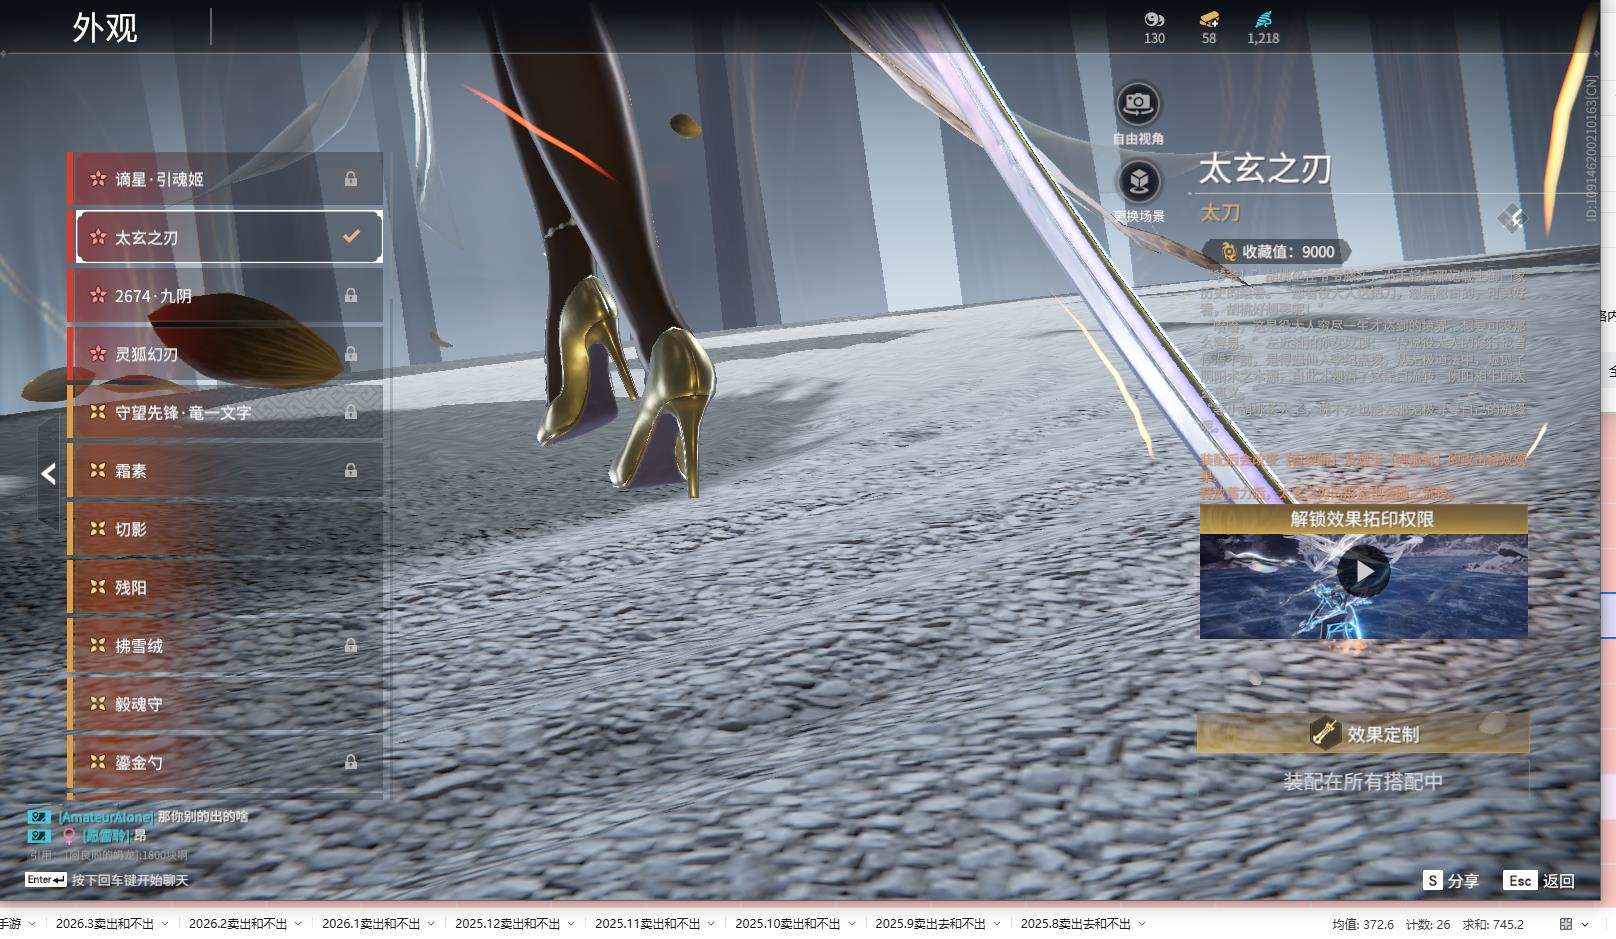1616x939 pixels.
Task: Click the gold ticket currency icon showing 58
Action: point(1209,19)
